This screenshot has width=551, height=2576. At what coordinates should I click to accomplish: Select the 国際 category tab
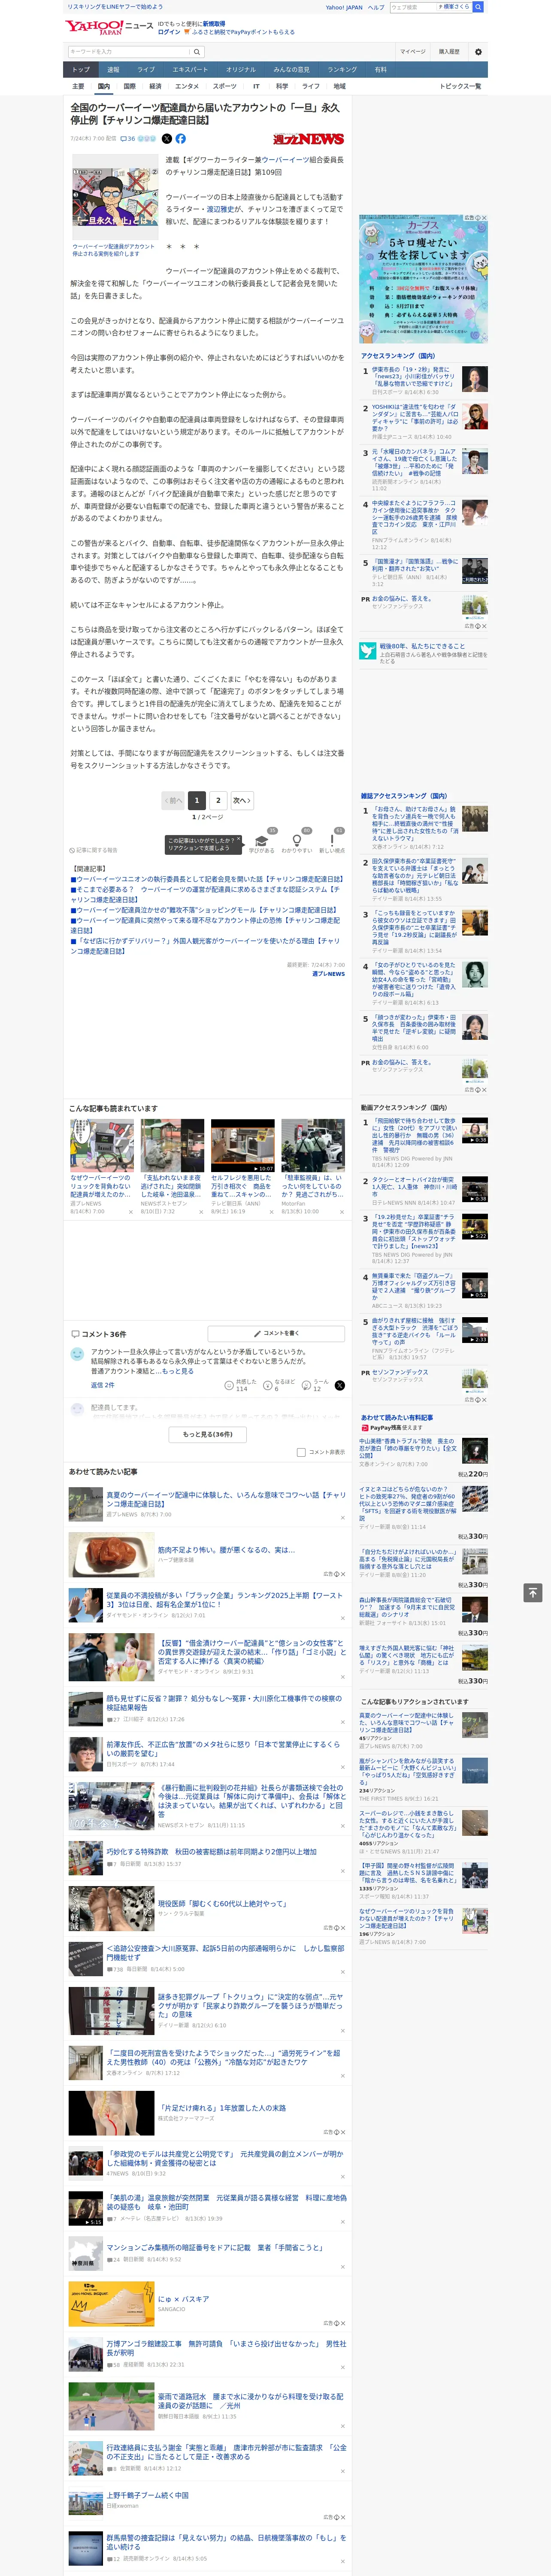129,86
